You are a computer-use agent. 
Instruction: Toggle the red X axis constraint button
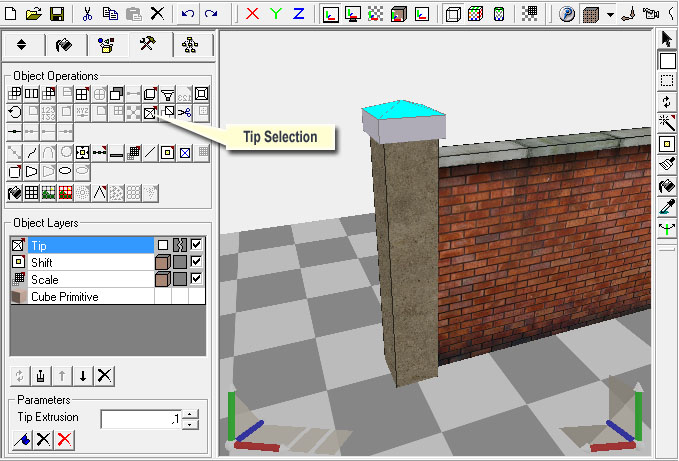point(252,14)
